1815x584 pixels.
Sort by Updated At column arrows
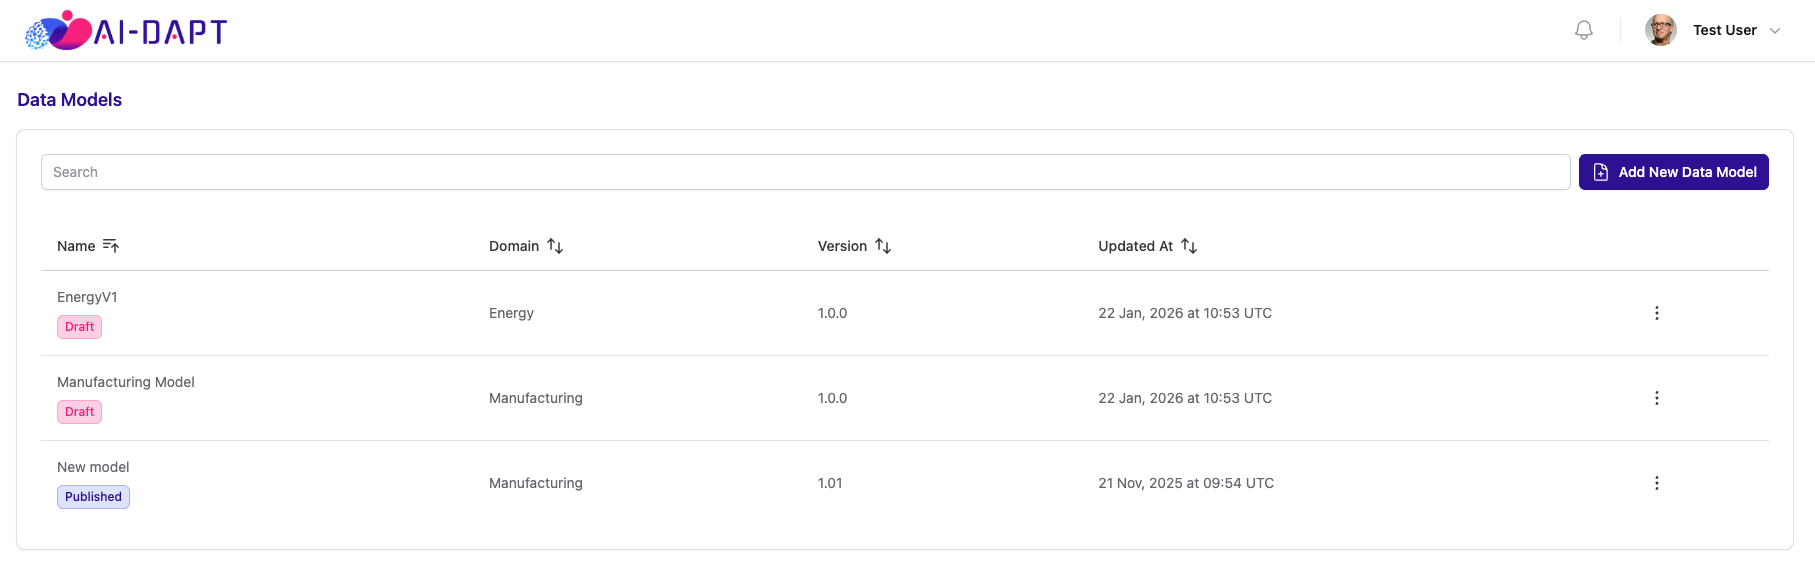pos(1189,246)
